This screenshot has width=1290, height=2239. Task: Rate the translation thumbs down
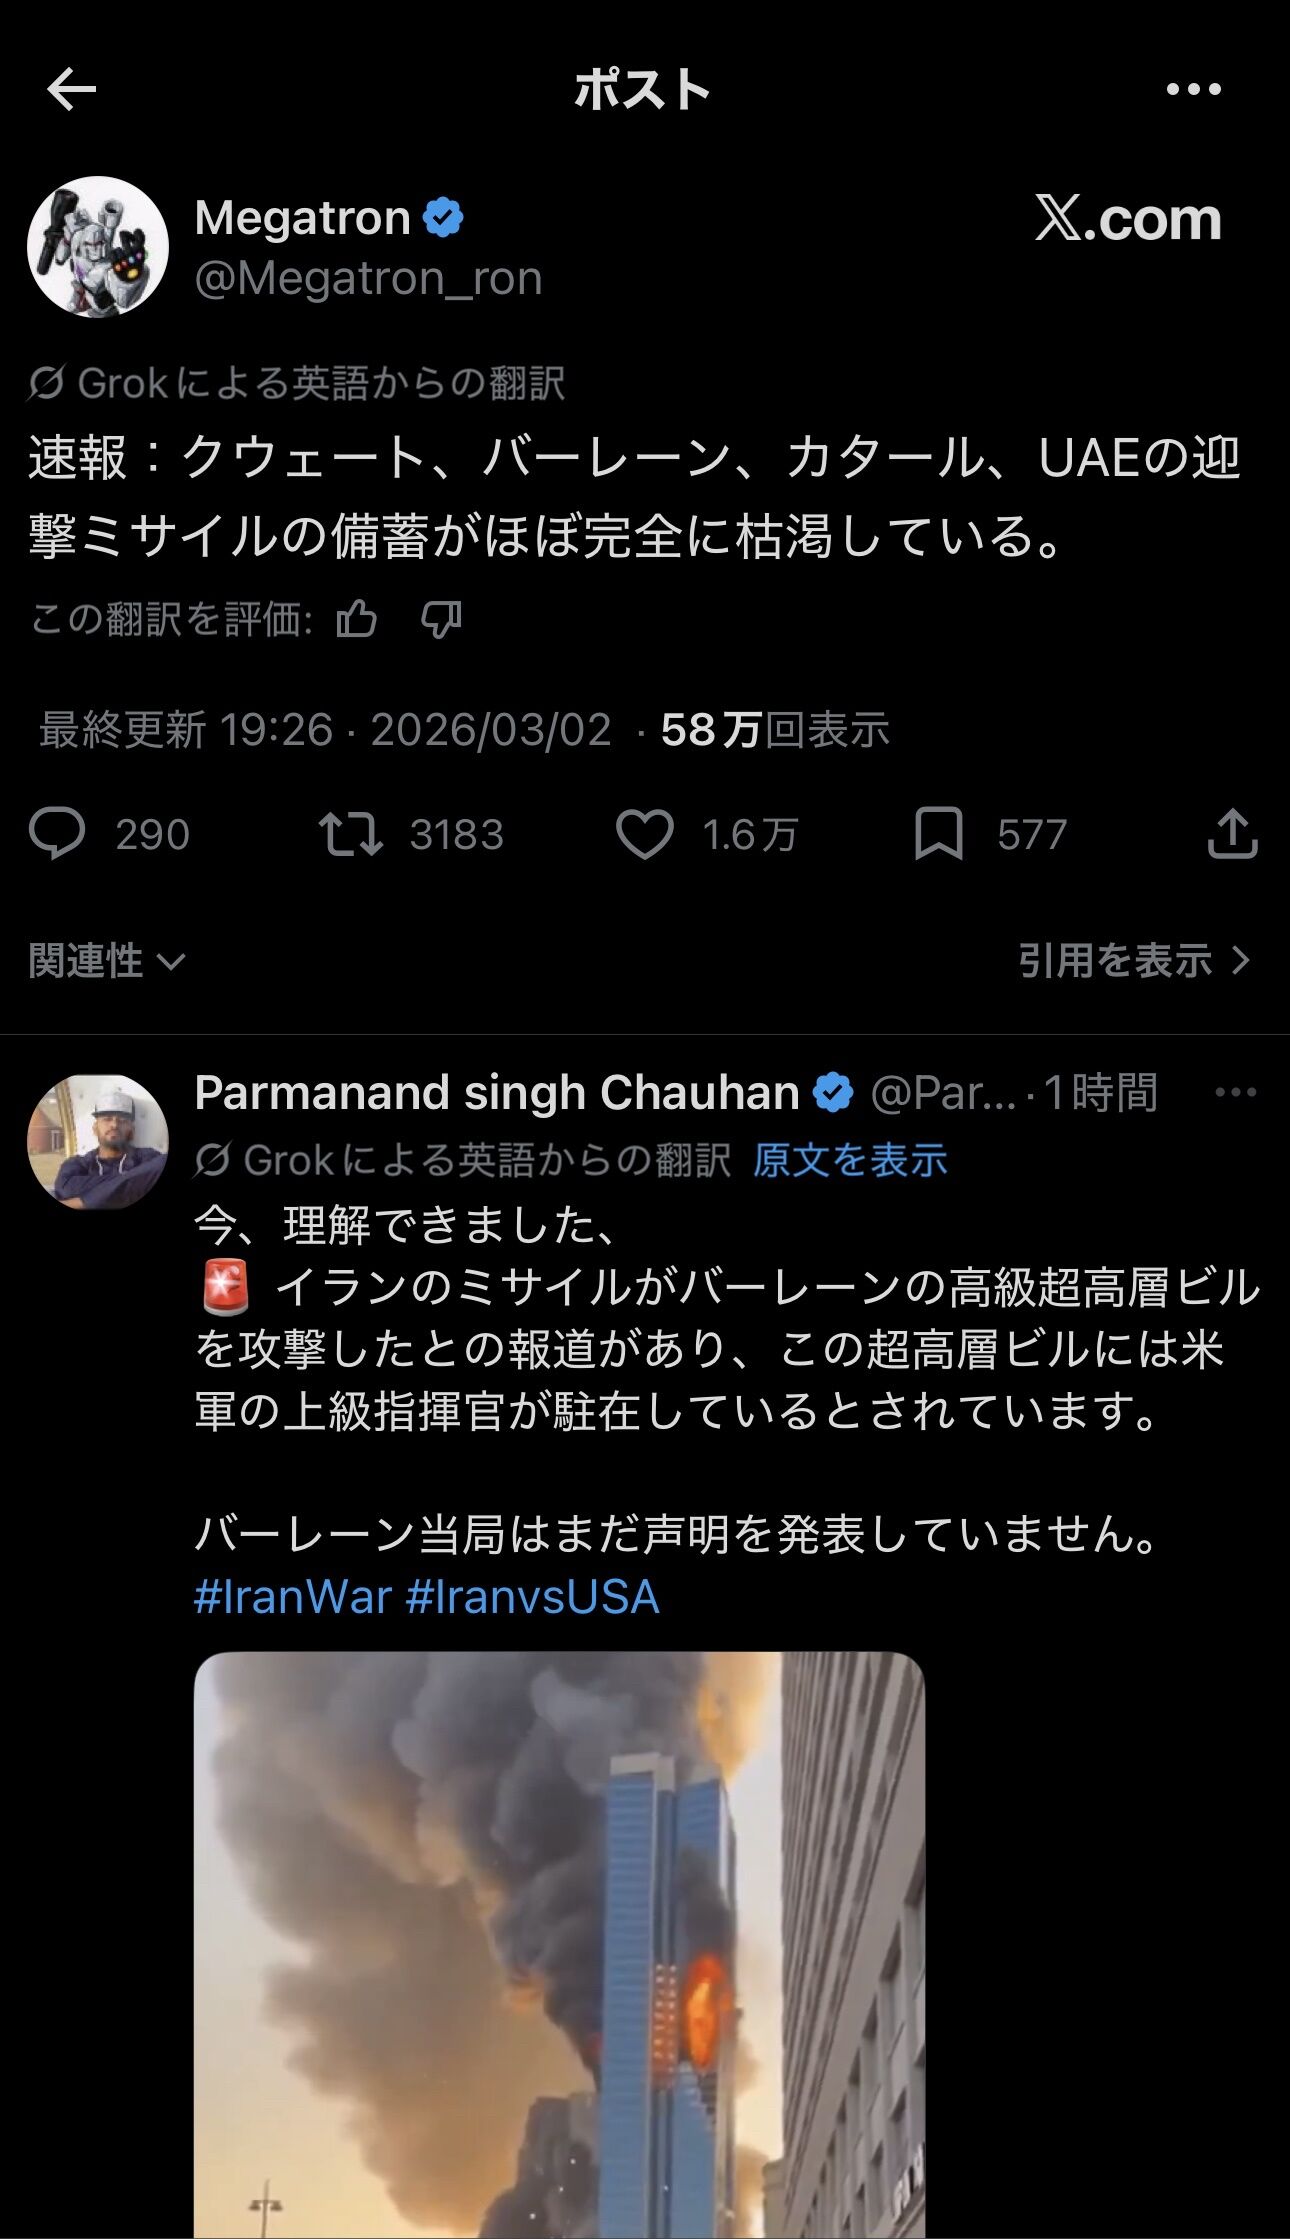(441, 620)
